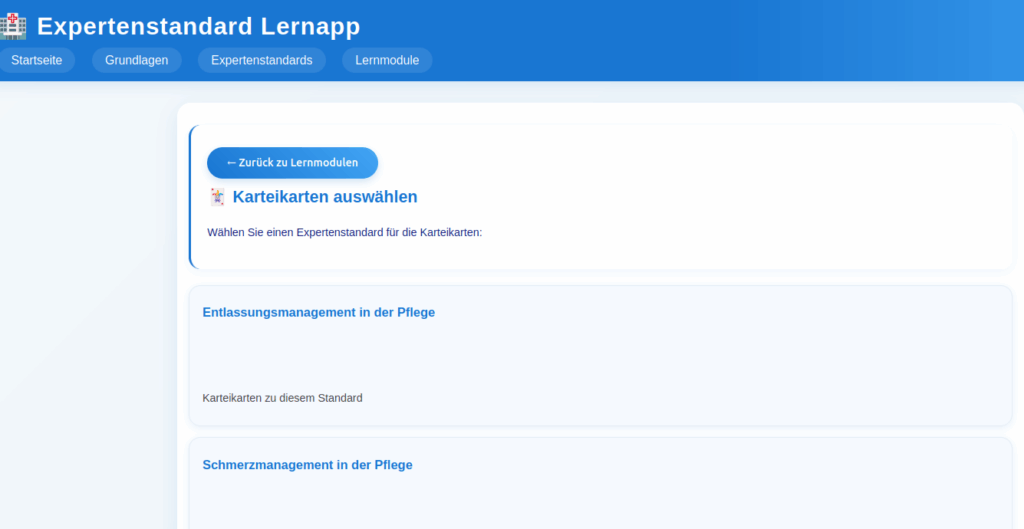
Task: Click empty space inside the Schmerzmanagement card
Action: 600,500
